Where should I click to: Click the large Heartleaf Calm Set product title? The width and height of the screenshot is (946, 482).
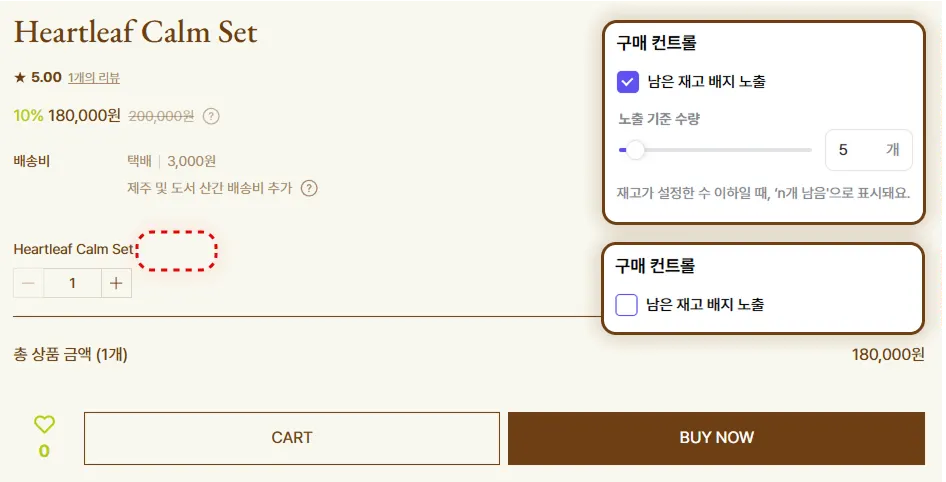tap(135, 32)
